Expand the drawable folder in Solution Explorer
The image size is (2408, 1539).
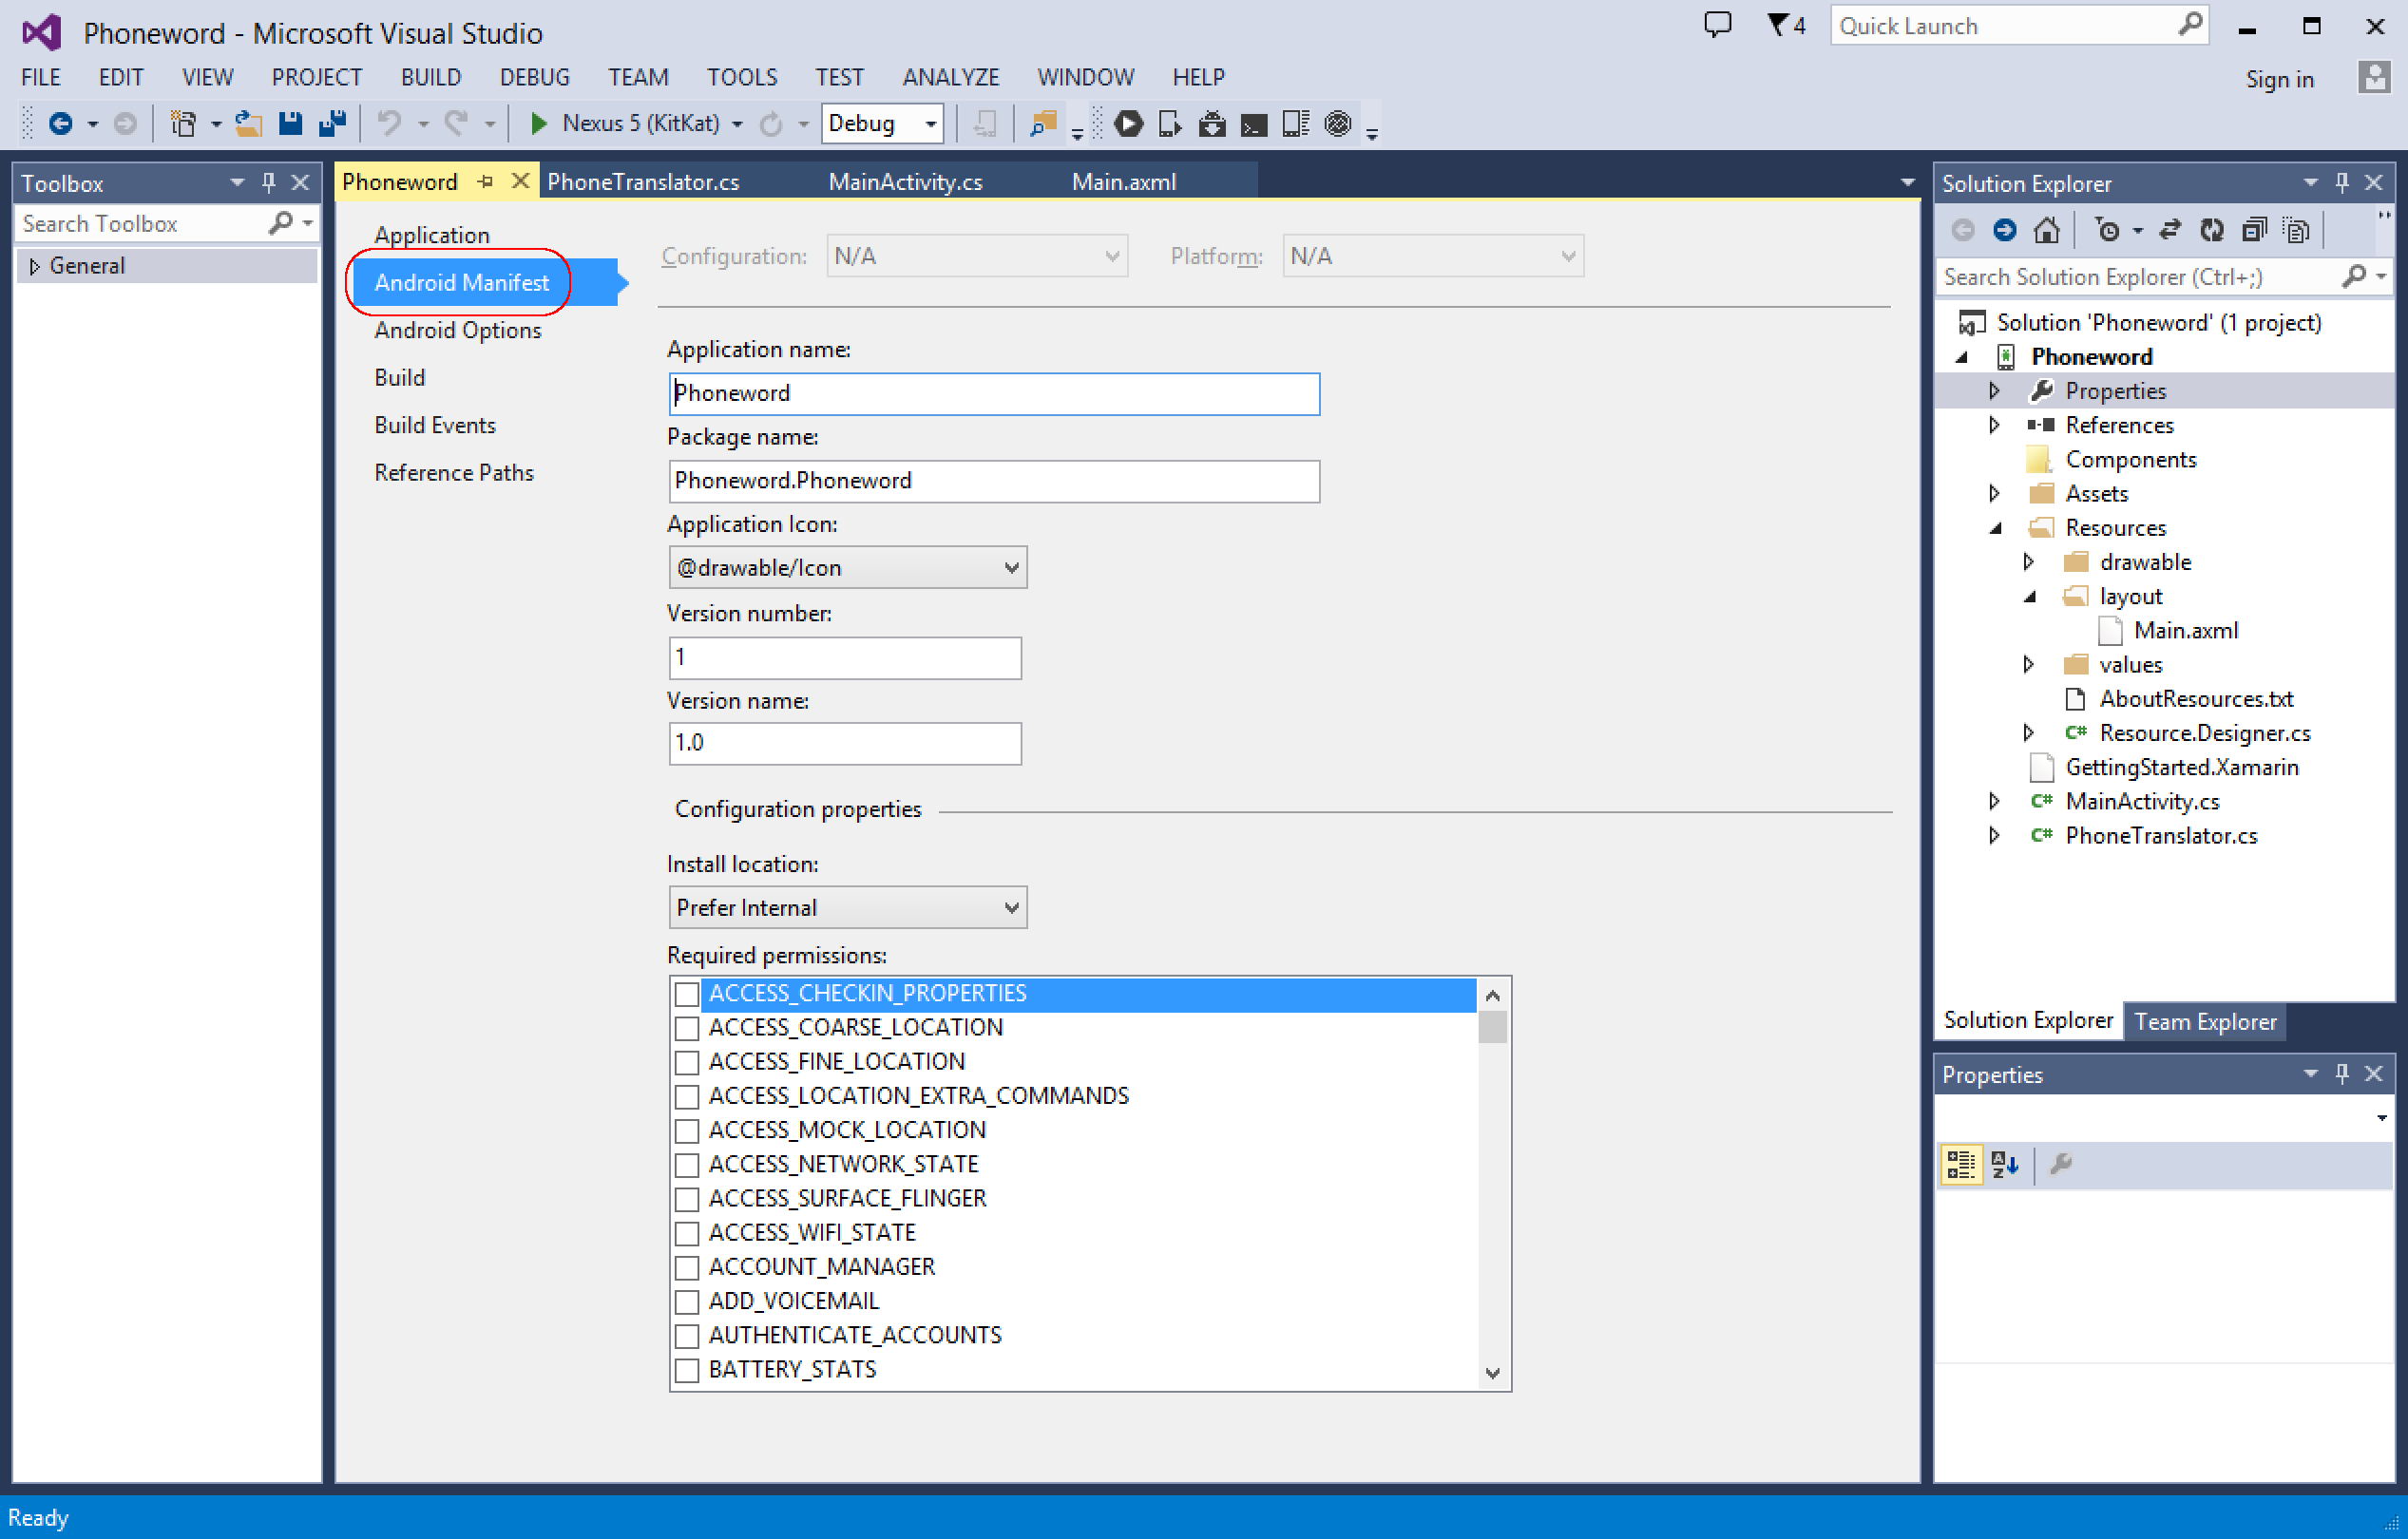(2028, 562)
